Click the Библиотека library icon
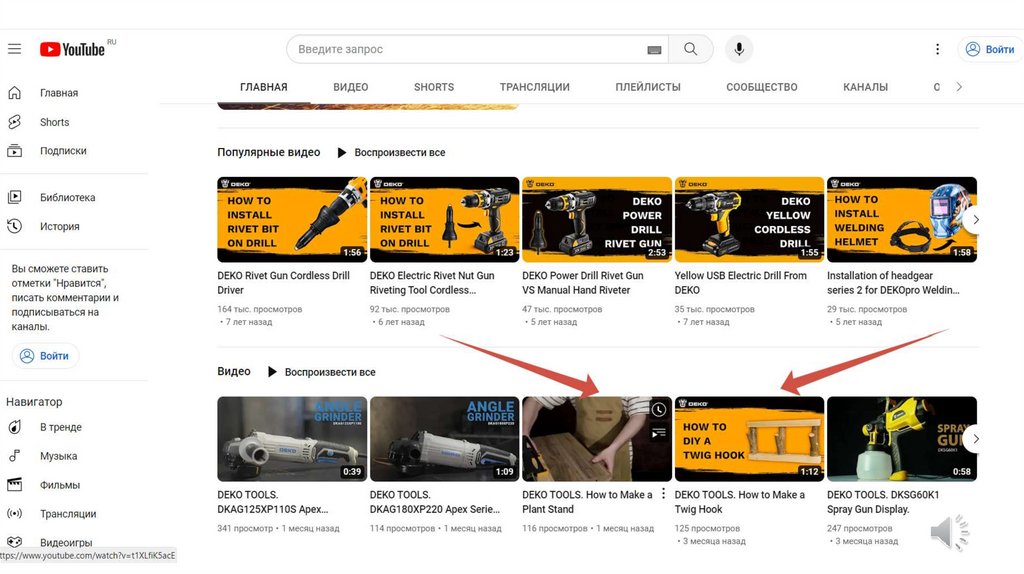 tap(14, 197)
